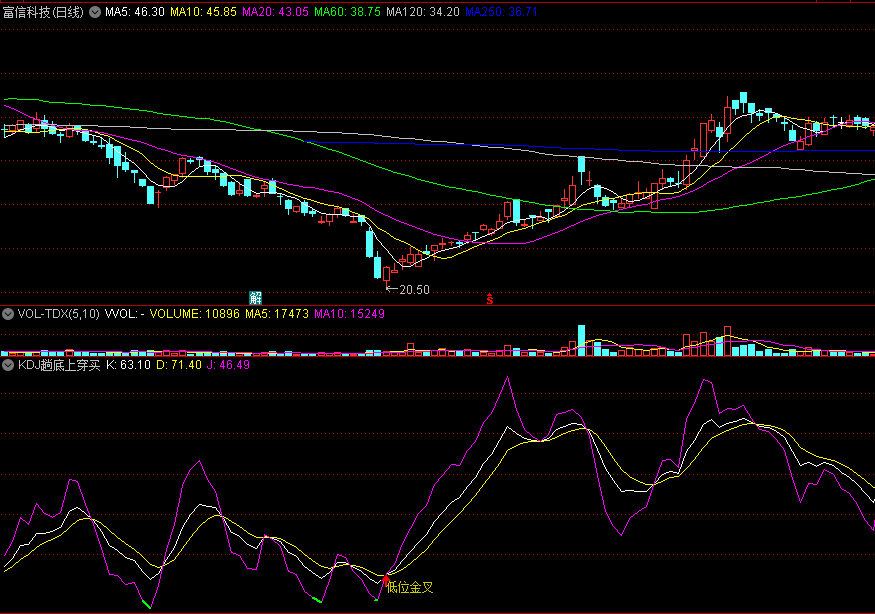Image resolution: width=875 pixels, height=614 pixels.
Task: Open the KDJ indicator dropdown arrow
Action: point(8,365)
